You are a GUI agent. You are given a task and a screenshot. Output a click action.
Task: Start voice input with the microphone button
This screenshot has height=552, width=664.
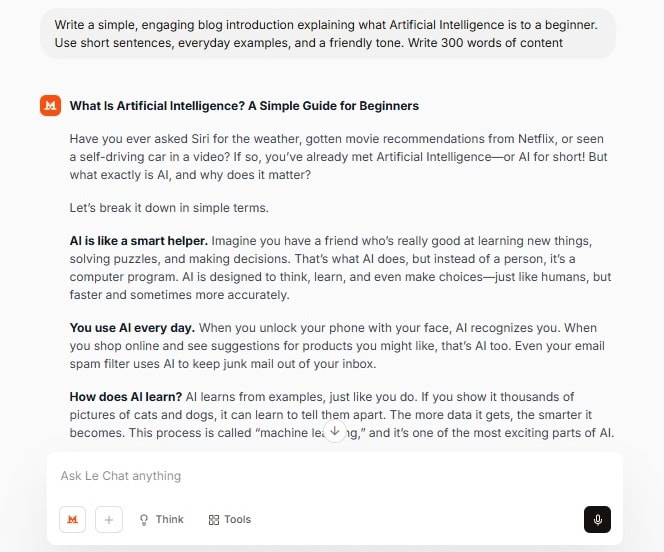597,520
